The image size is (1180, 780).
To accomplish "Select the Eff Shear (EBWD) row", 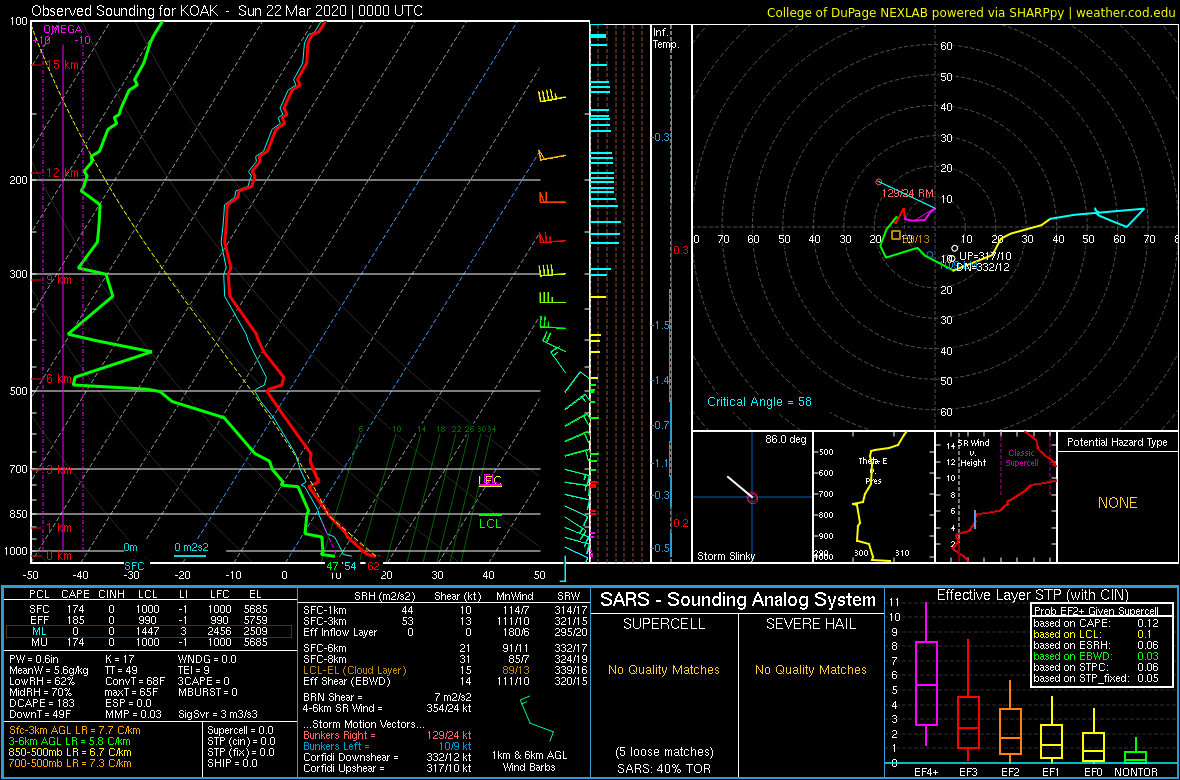I will coord(442,681).
